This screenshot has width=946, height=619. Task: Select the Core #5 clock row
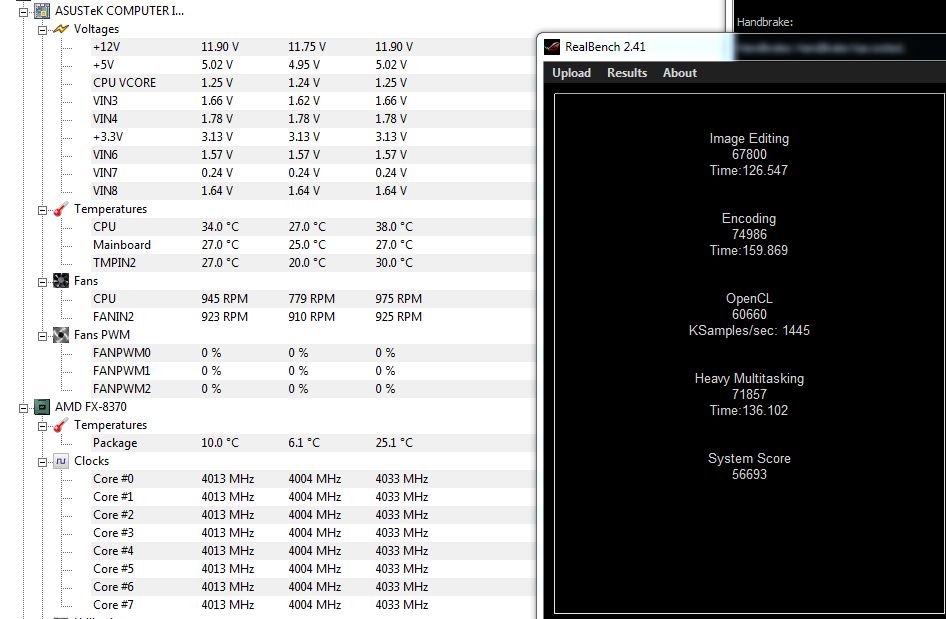click(x=313, y=569)
